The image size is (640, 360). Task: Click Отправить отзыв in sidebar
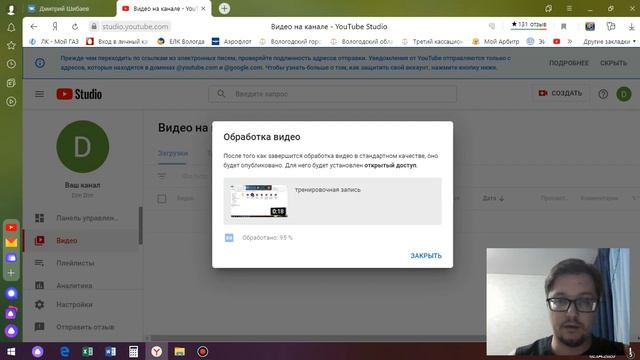82,327
